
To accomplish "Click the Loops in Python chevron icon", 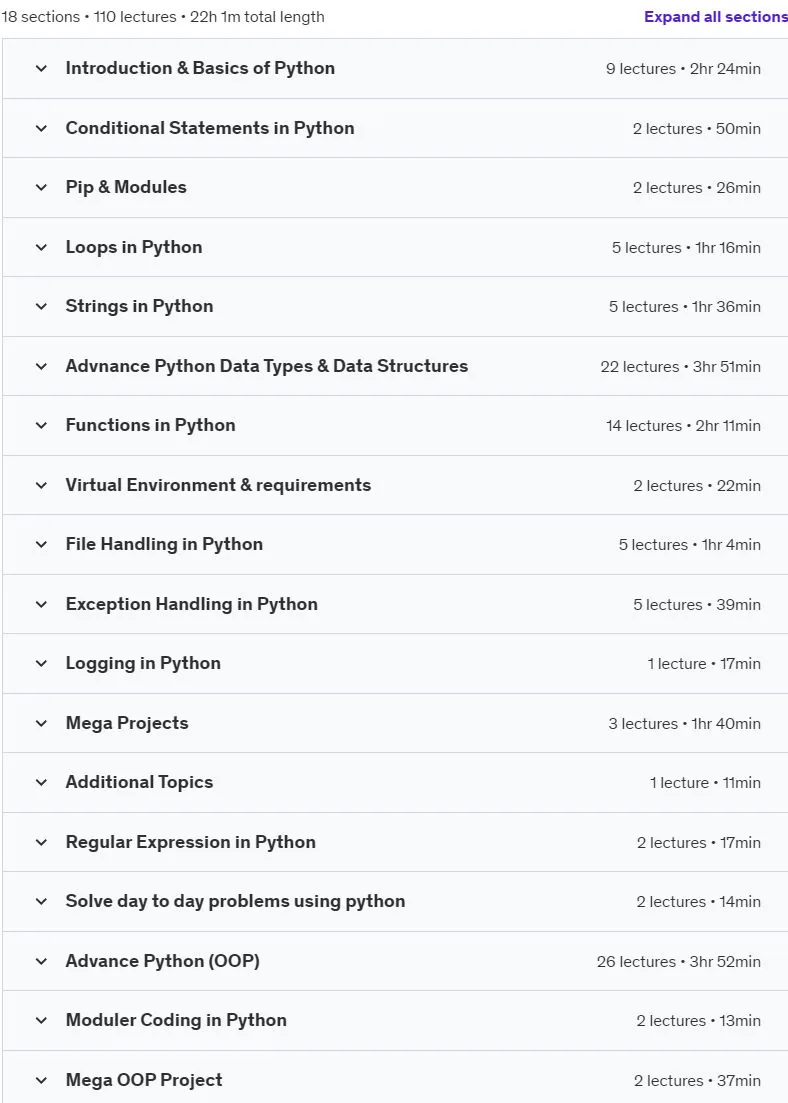I will tap(42, 248).
